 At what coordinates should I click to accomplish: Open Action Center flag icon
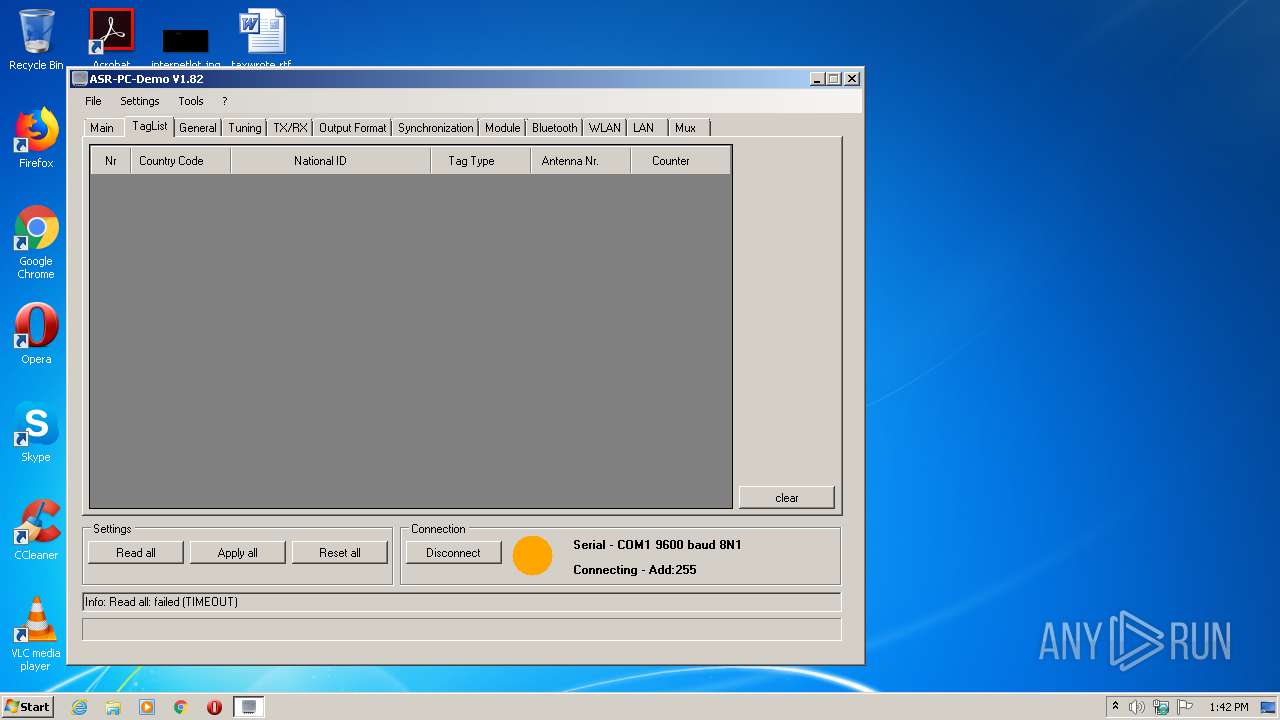(1185, 707)
